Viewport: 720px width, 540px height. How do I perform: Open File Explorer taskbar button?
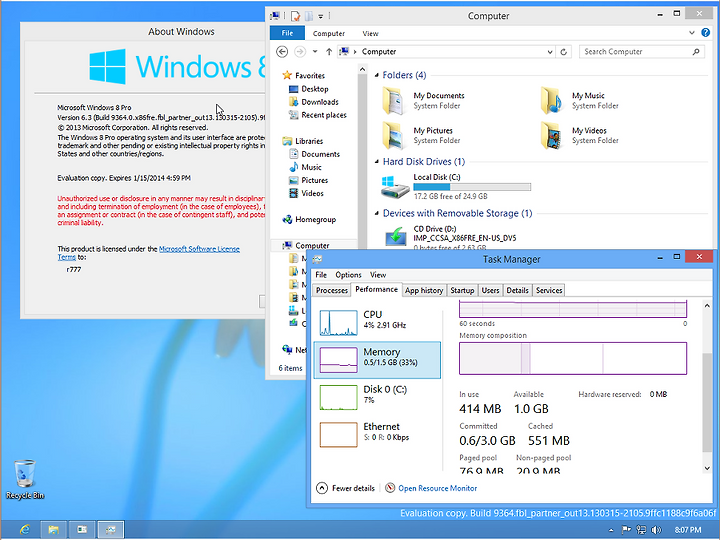click(53, 529)
